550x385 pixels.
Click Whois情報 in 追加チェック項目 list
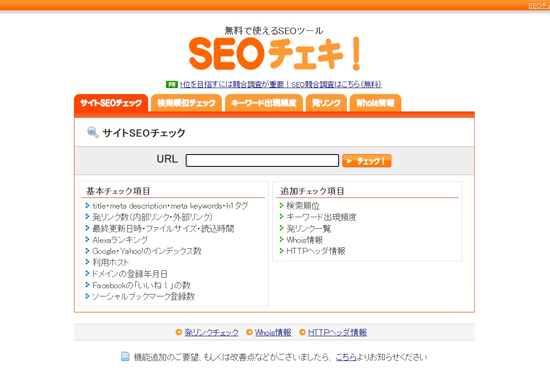click(x=304, y=240)
